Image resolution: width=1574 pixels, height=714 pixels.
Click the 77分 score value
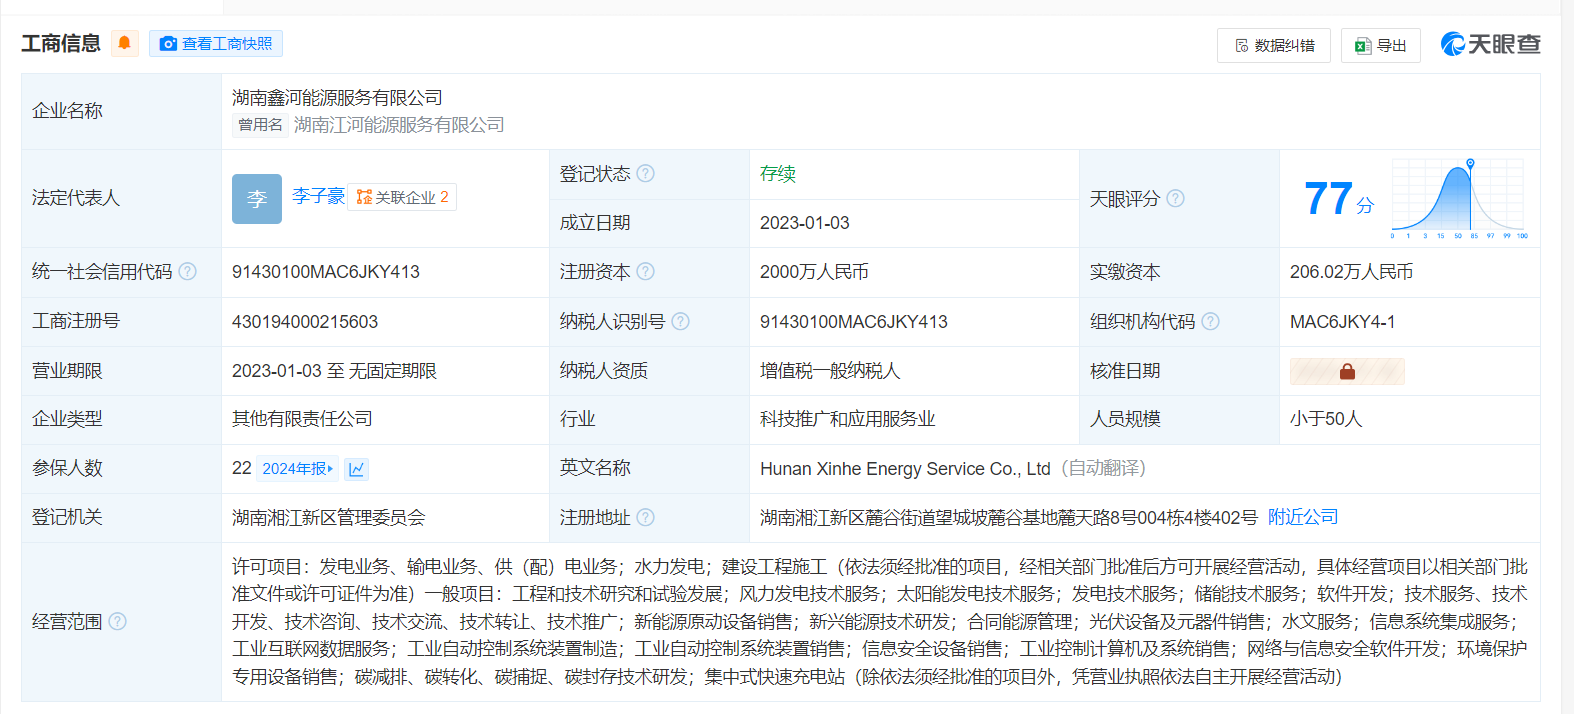(x=1338, y=198)
